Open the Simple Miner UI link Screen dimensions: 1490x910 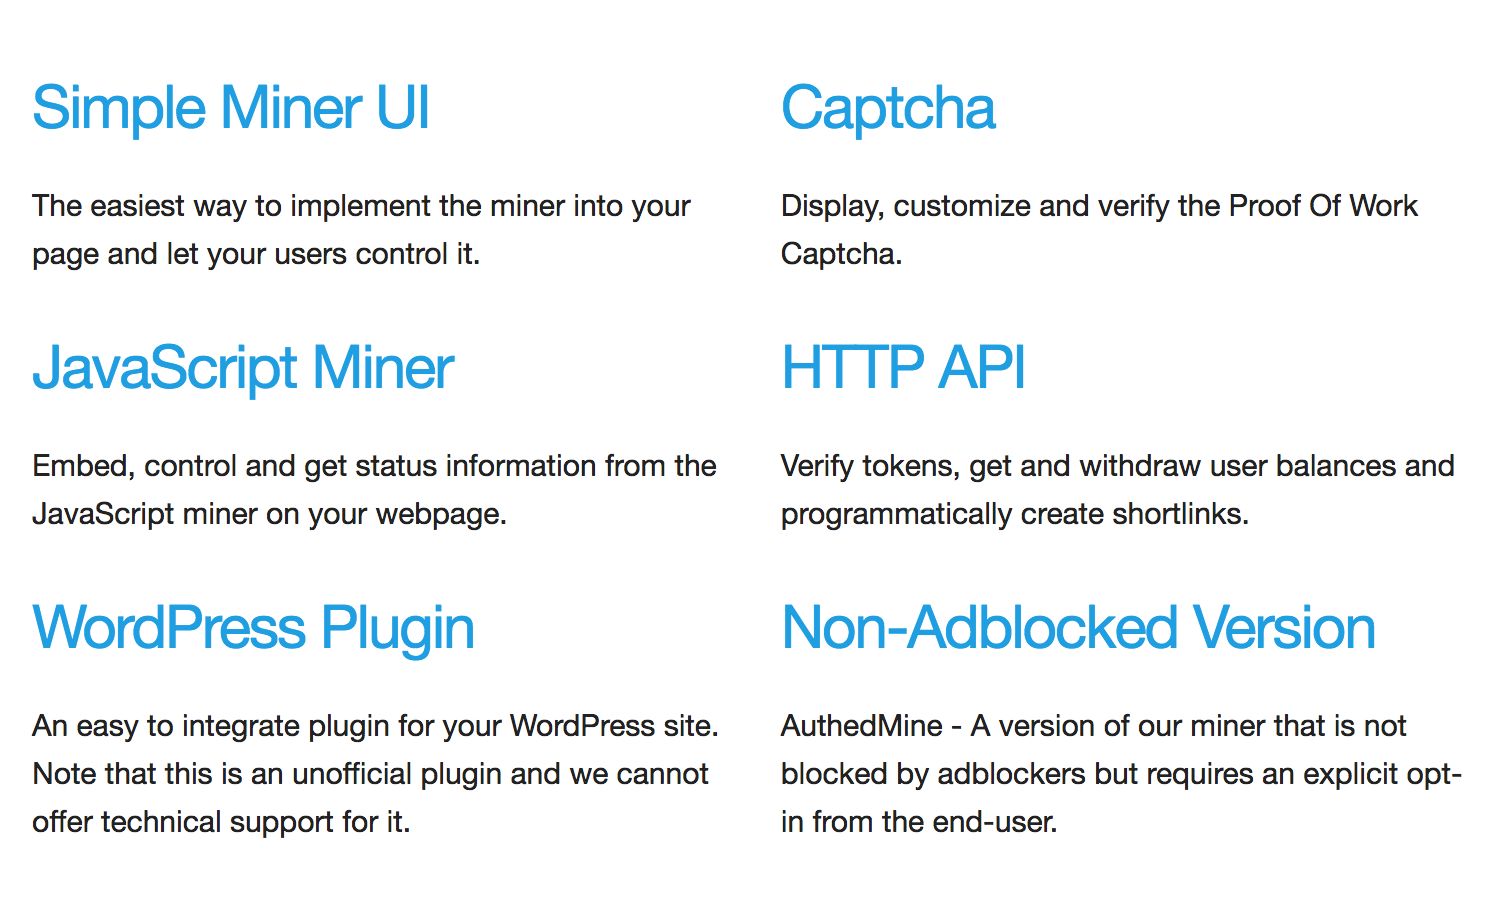pos(231,108)
